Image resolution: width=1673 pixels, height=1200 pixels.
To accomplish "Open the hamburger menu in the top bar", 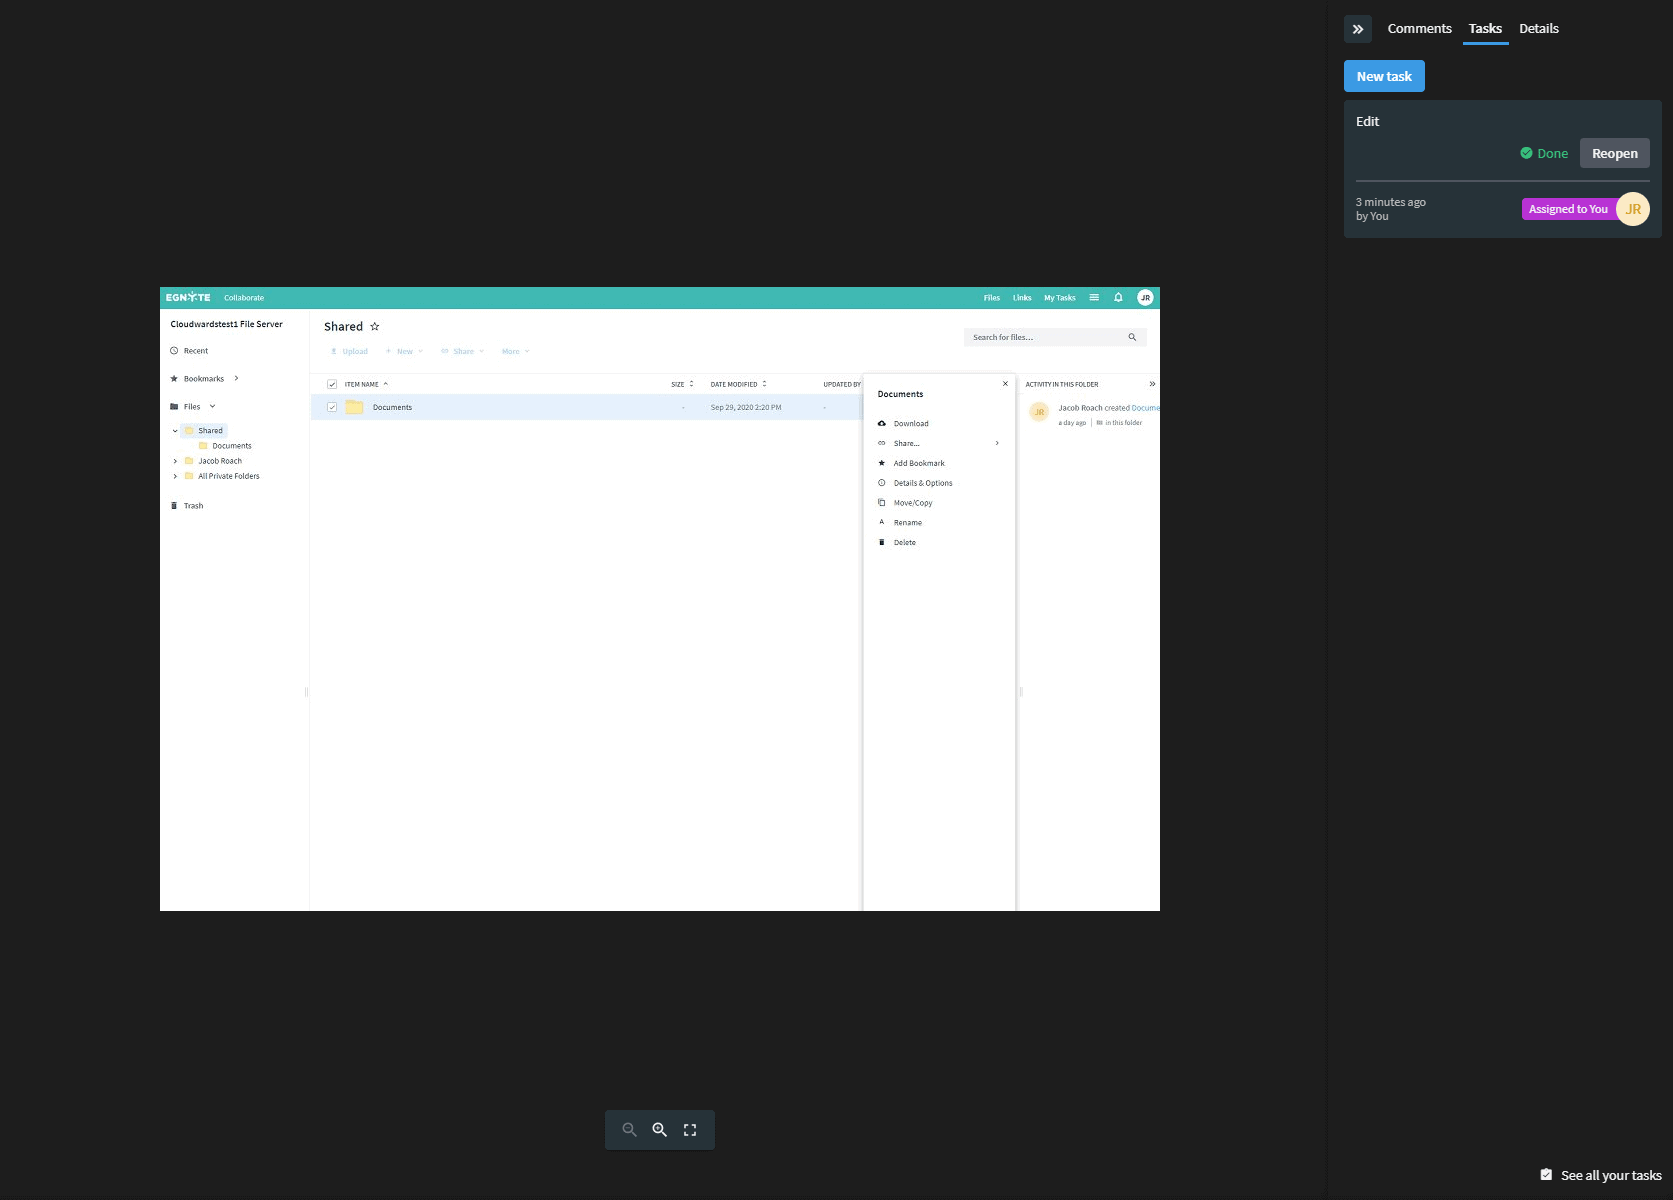I will pyautogui.click(x=1095, y=297).
